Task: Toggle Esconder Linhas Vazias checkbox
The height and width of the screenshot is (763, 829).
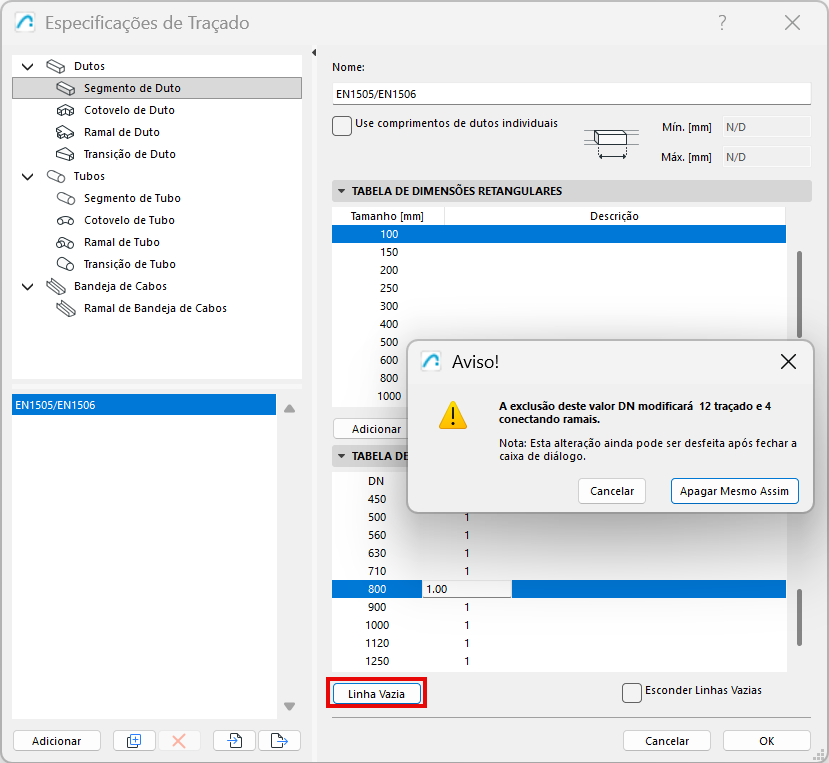Action: (632, 693)
